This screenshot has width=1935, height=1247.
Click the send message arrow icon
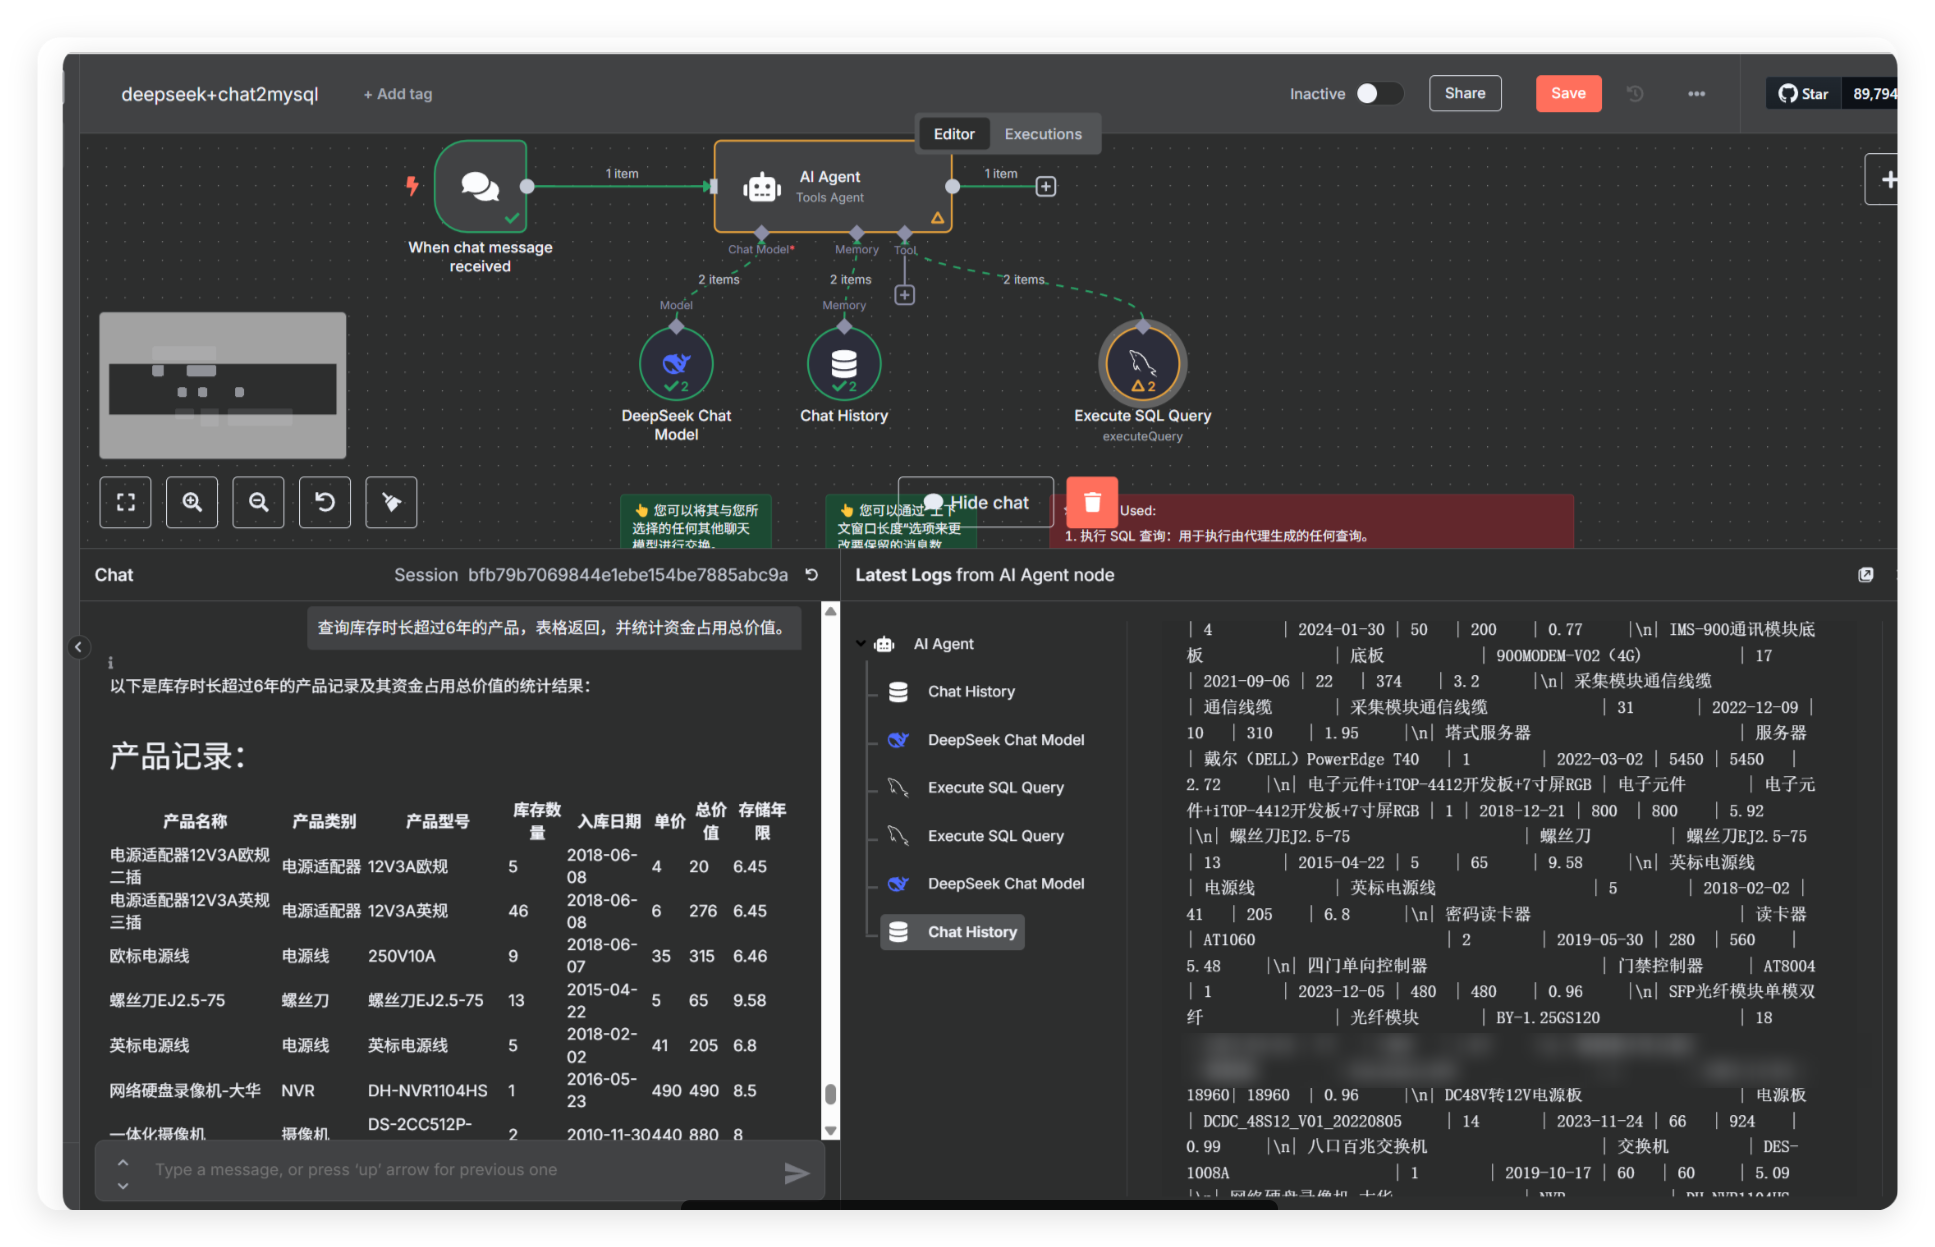797,1170
